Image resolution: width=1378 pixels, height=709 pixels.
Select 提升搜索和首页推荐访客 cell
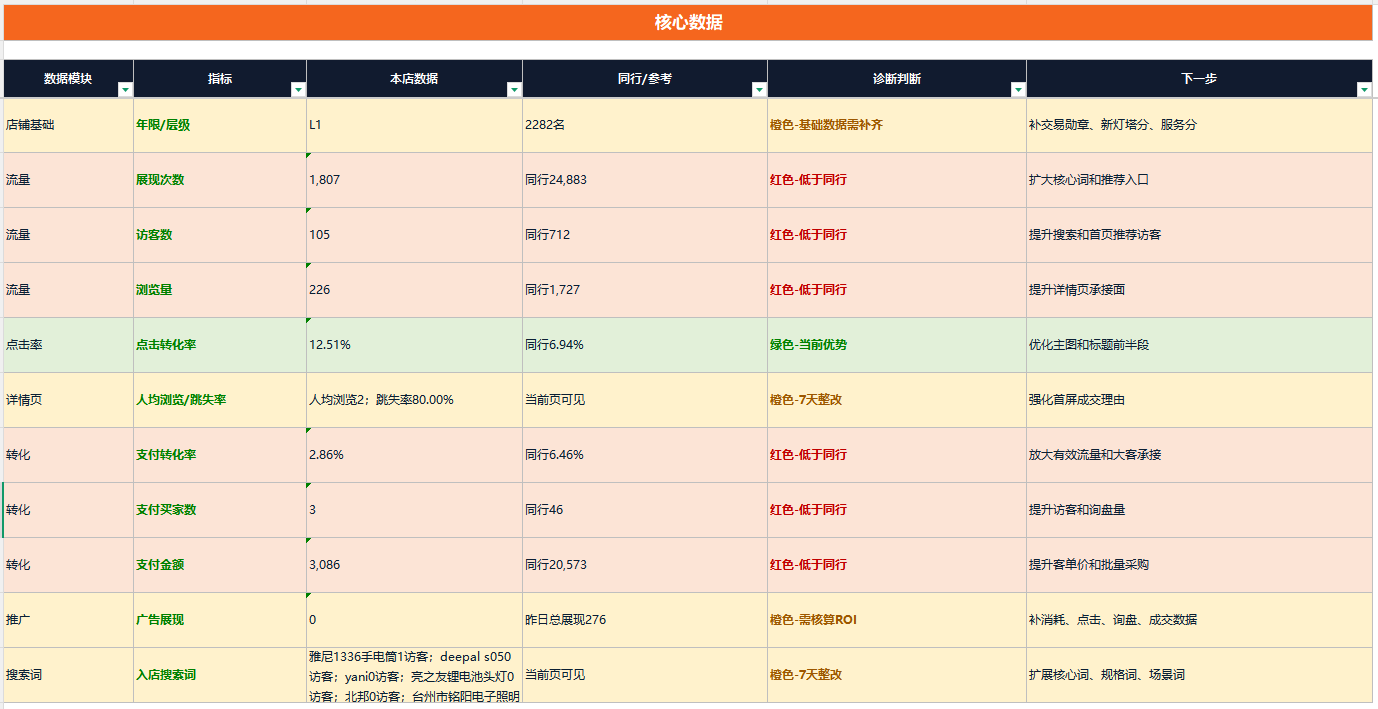click(x=1199, y=236)
